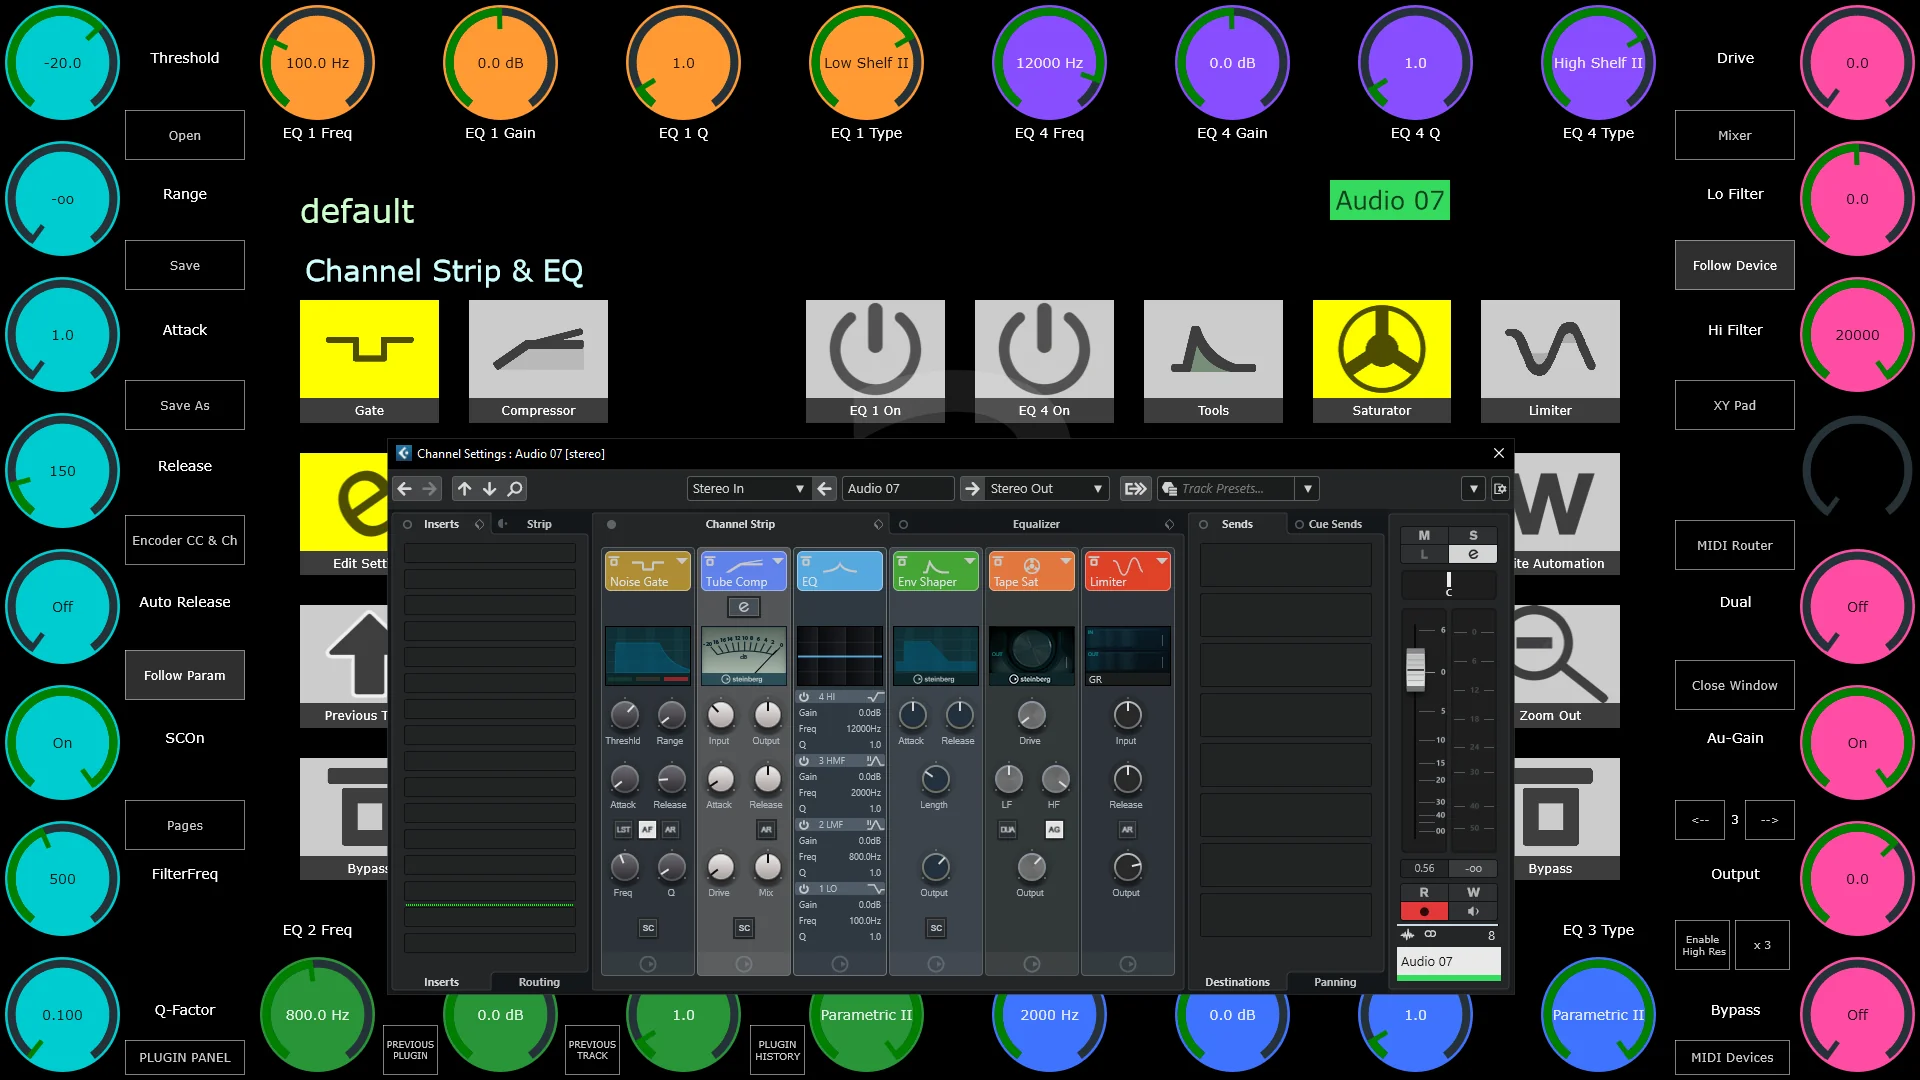Open the Tube Comp edit 'e' button
Viewport: 1920px width, 1080px height.
[x=743, y=607]
